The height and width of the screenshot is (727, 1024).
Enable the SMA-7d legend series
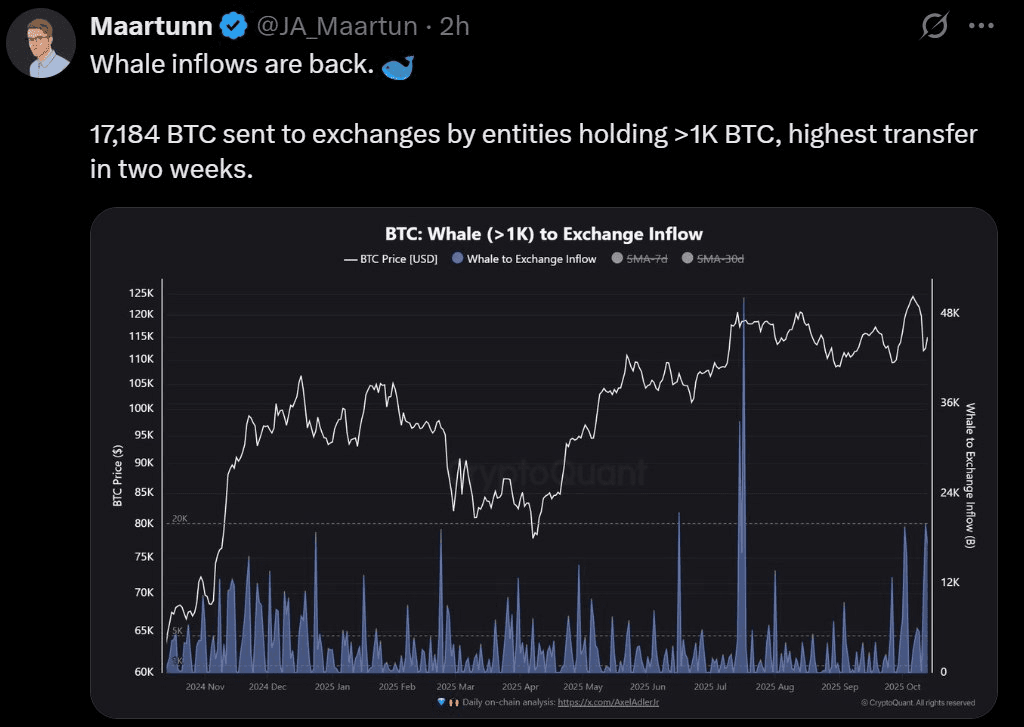tap(639, 259)
